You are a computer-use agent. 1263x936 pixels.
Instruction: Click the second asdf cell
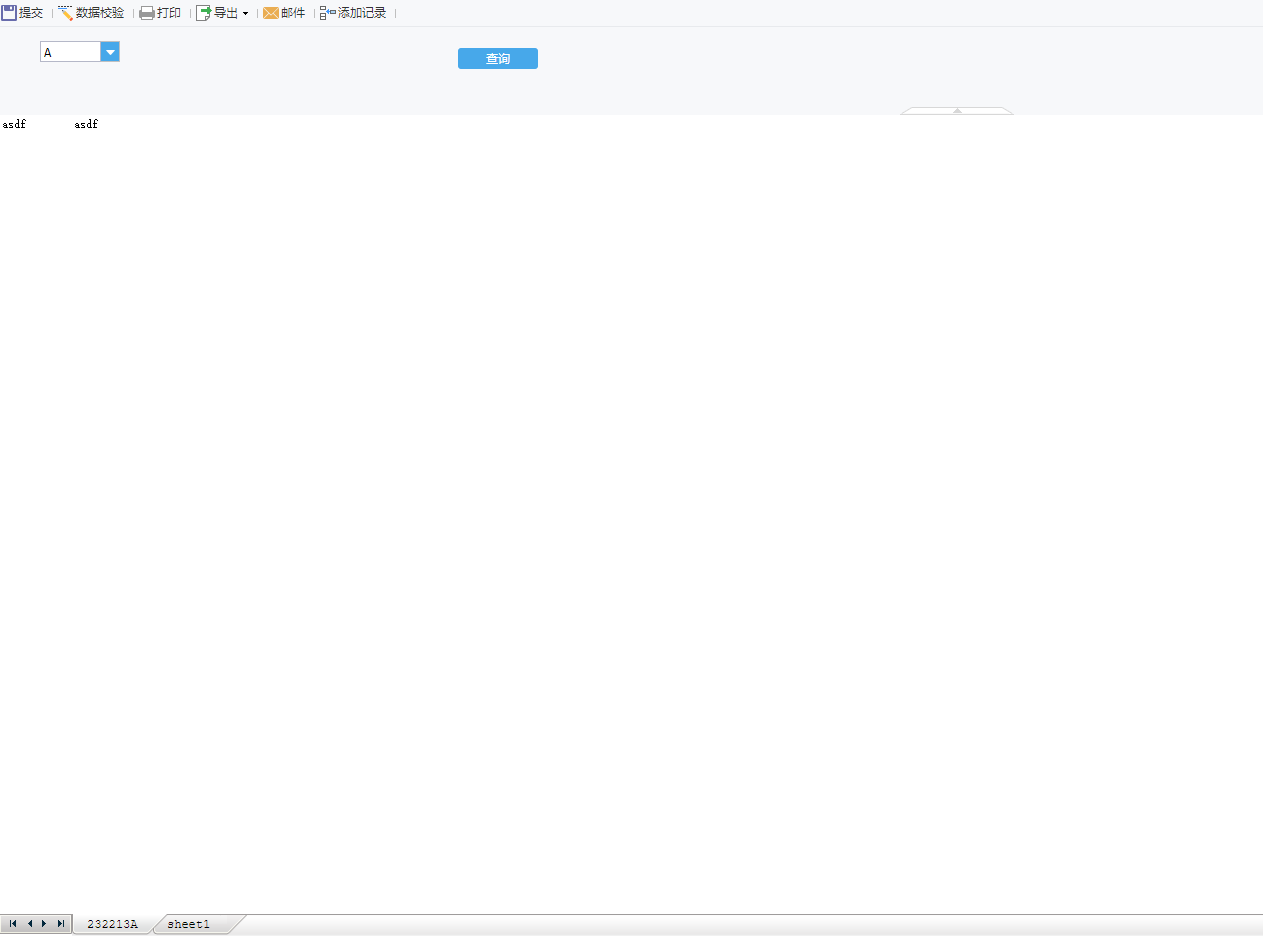click(x=86, y=124)
